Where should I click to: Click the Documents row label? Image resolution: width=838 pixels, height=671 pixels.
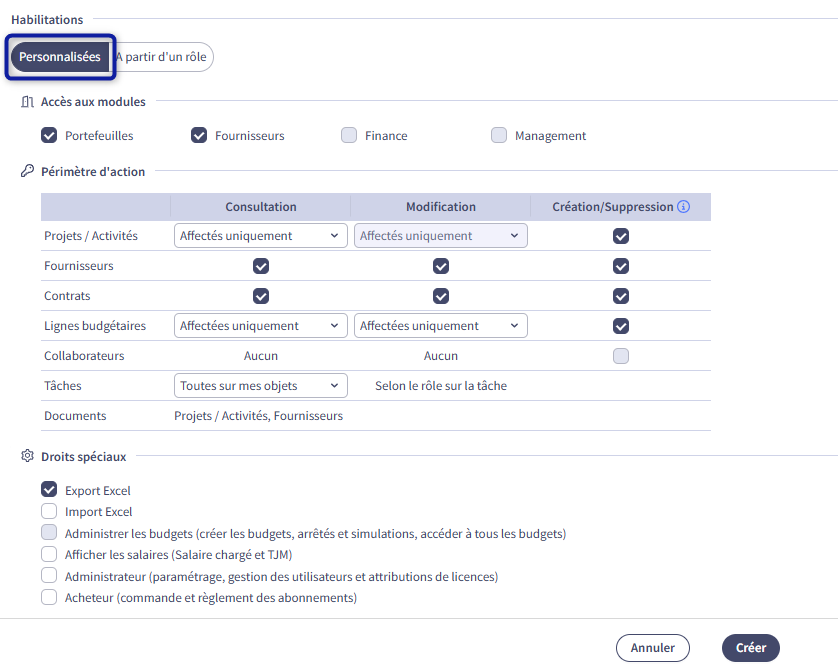coord(75,416)
